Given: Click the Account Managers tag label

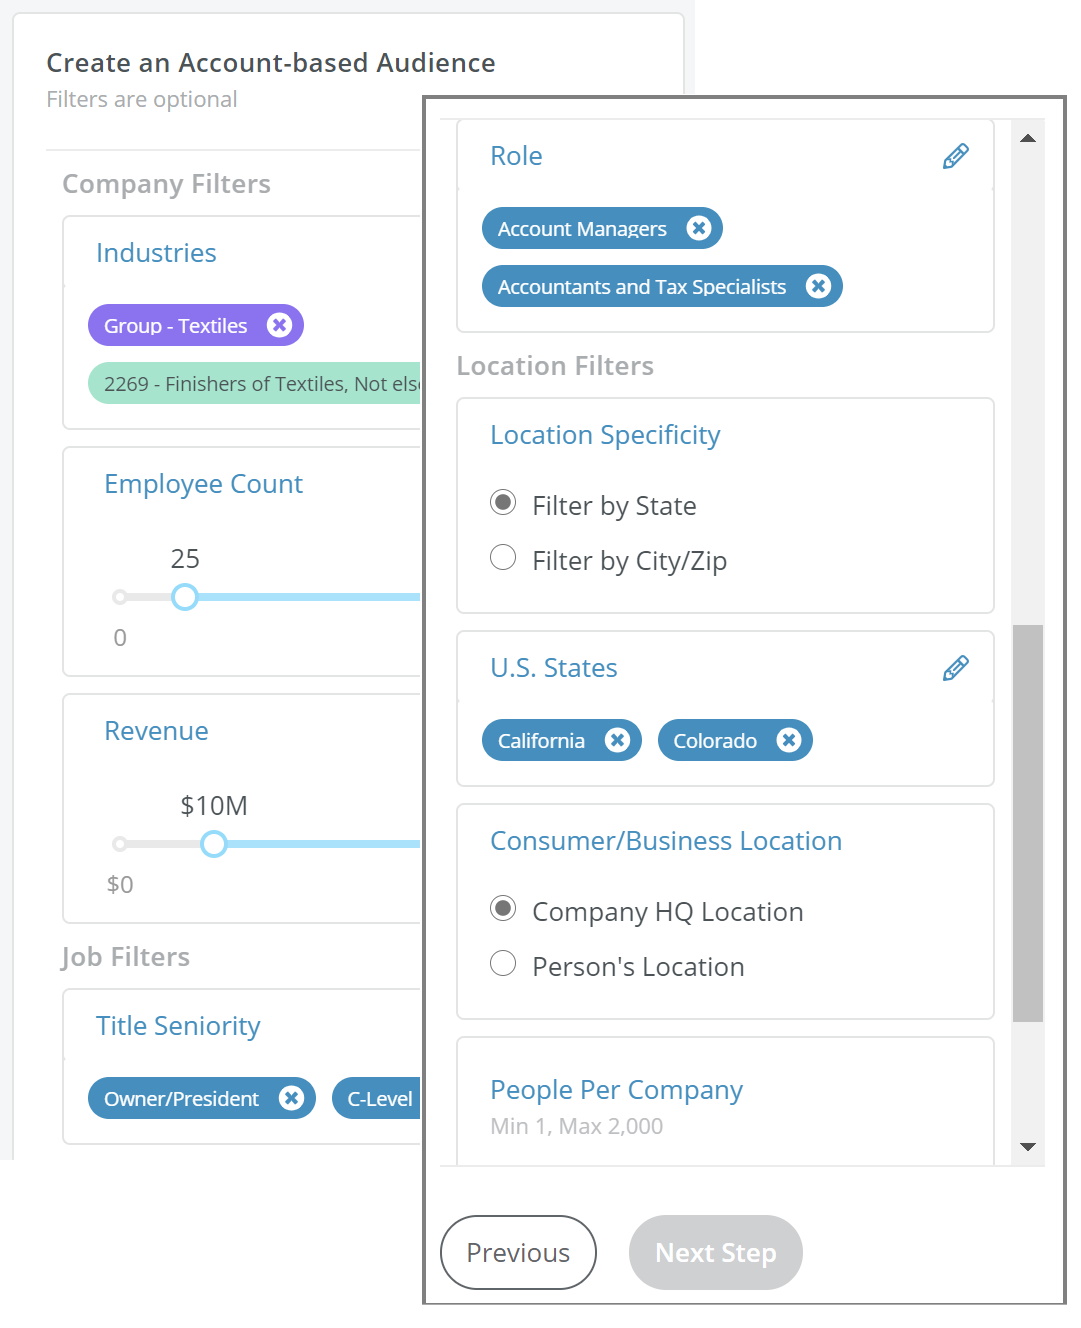Looking at the screenshot, I should [x=582, y=229].
